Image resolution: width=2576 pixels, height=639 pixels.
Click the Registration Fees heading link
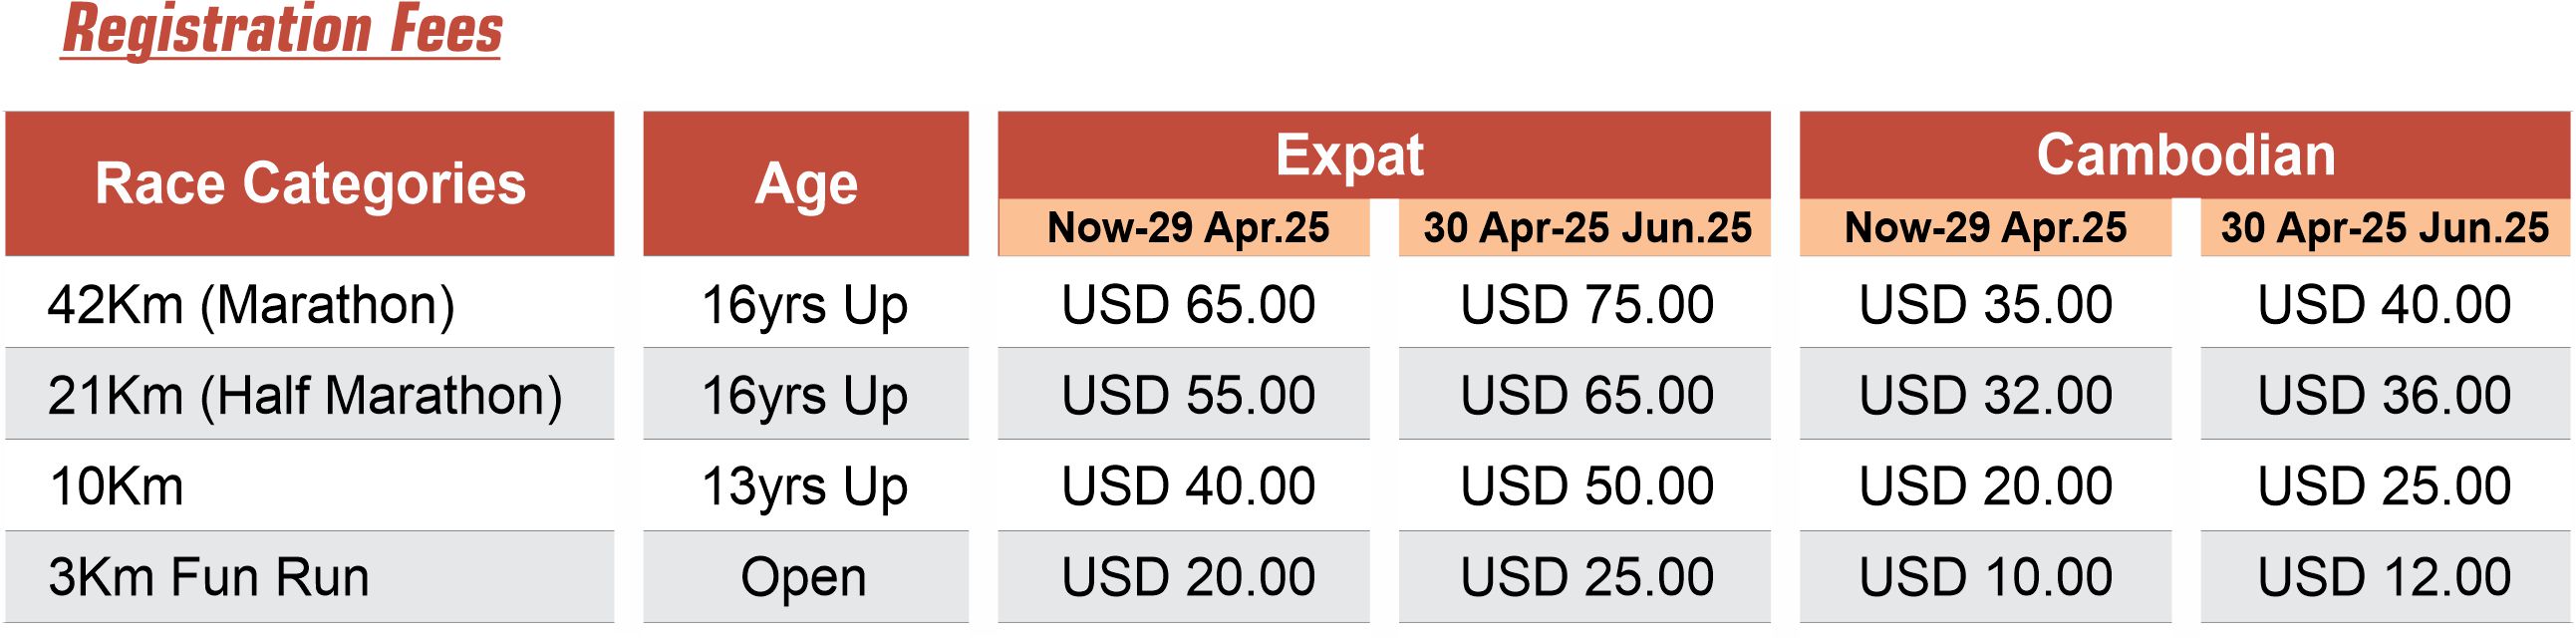(281, 29)
